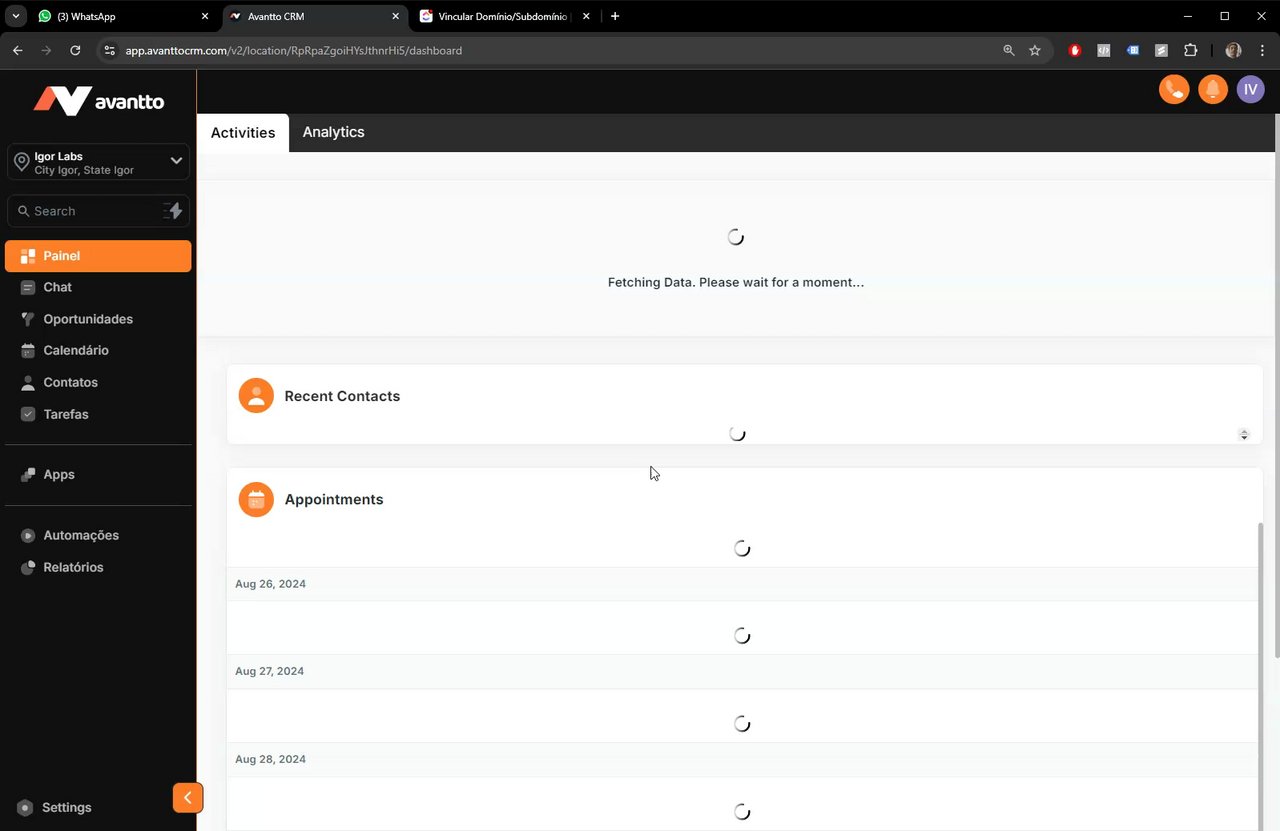Screen dimensions: 1280x831
Task: Collapse the sidebar with orange arrow
Action: click(x=187, y=798)
